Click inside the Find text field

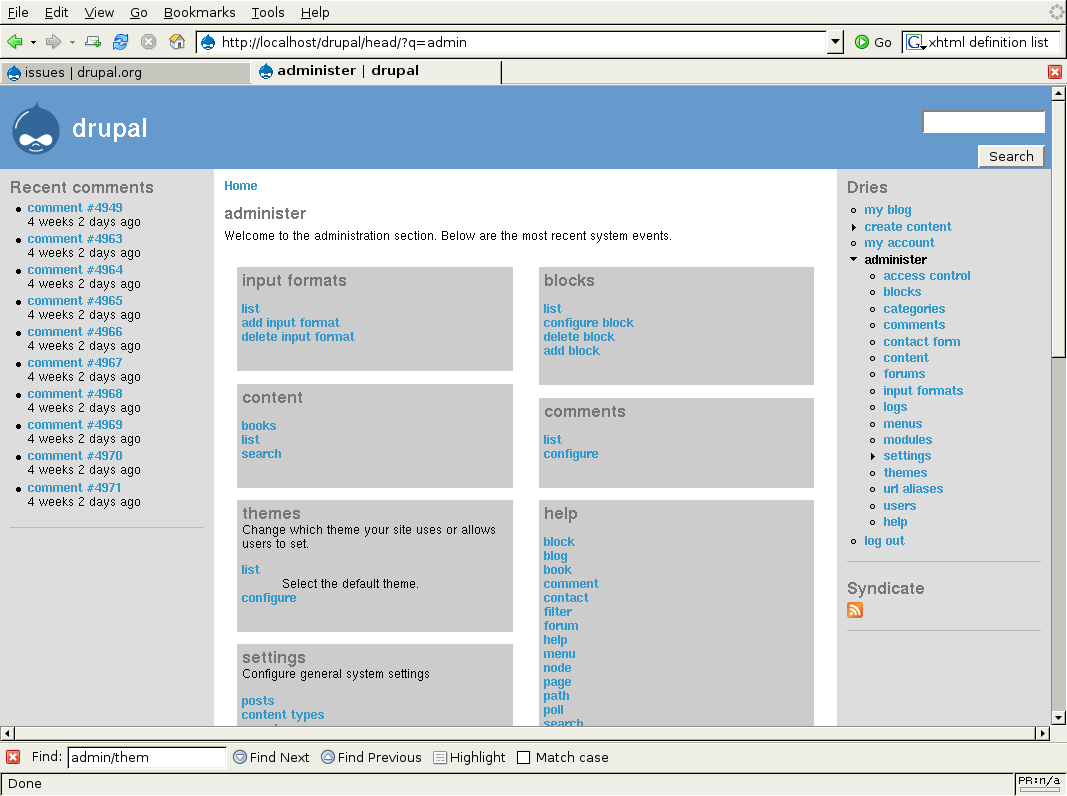[x=145, y=757]
